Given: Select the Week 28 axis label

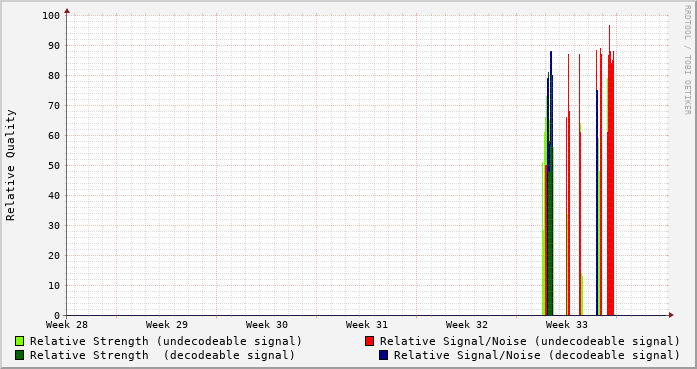Looking at the screenshot, I should pyautogui.click(x=67, y=325).
